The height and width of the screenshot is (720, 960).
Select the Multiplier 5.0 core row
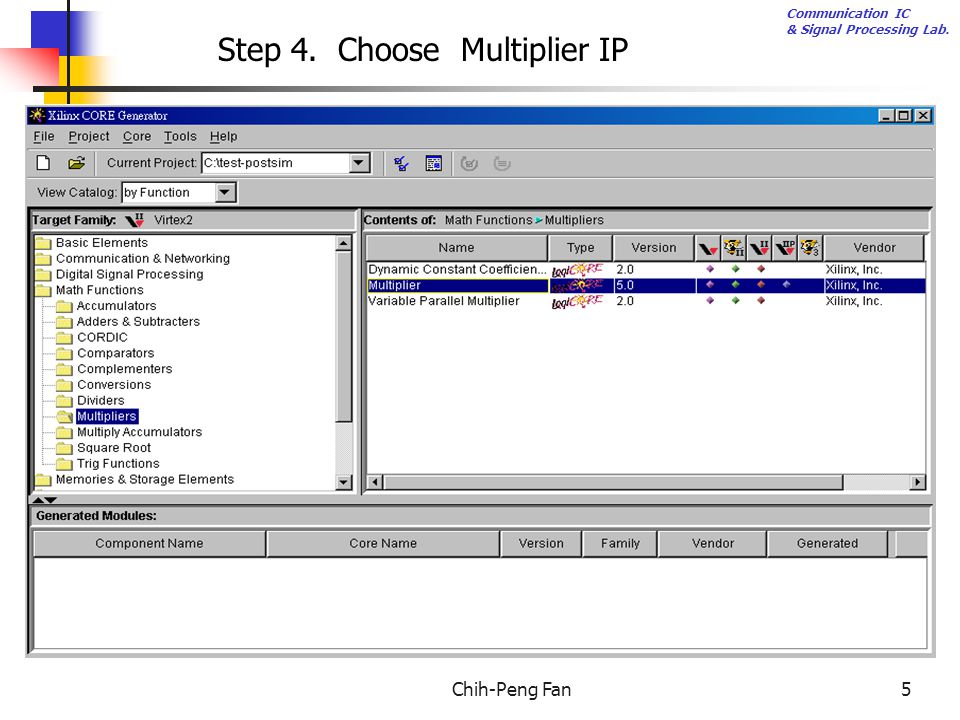tap(646, 285)
